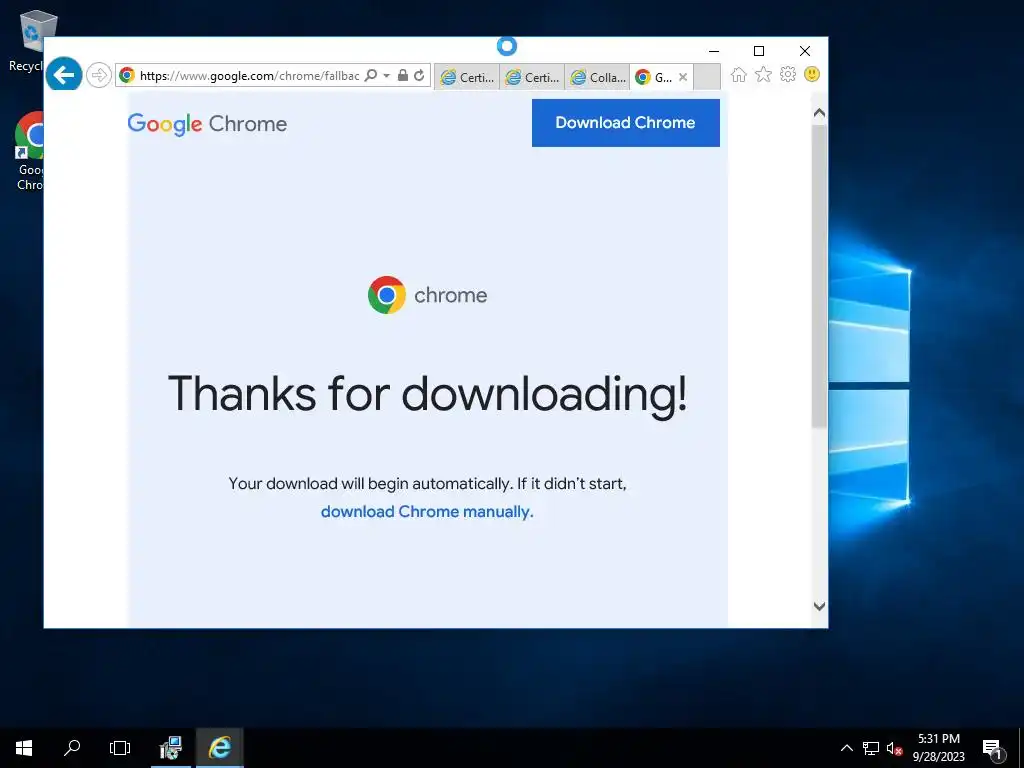
Task: Switch to the second Certi... tab
Action: click(x=532, y=77)
